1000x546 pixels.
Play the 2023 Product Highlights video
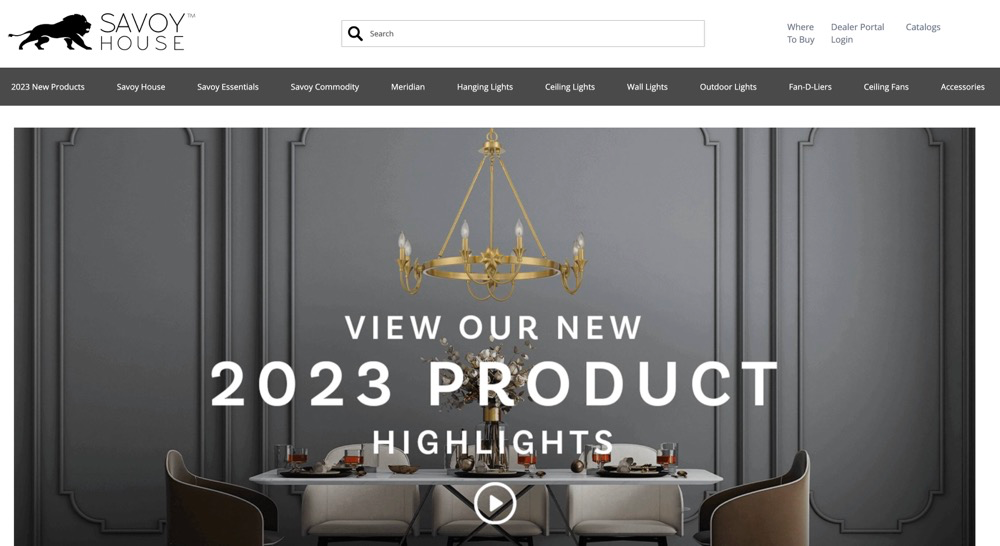click(x=495, y=503)
